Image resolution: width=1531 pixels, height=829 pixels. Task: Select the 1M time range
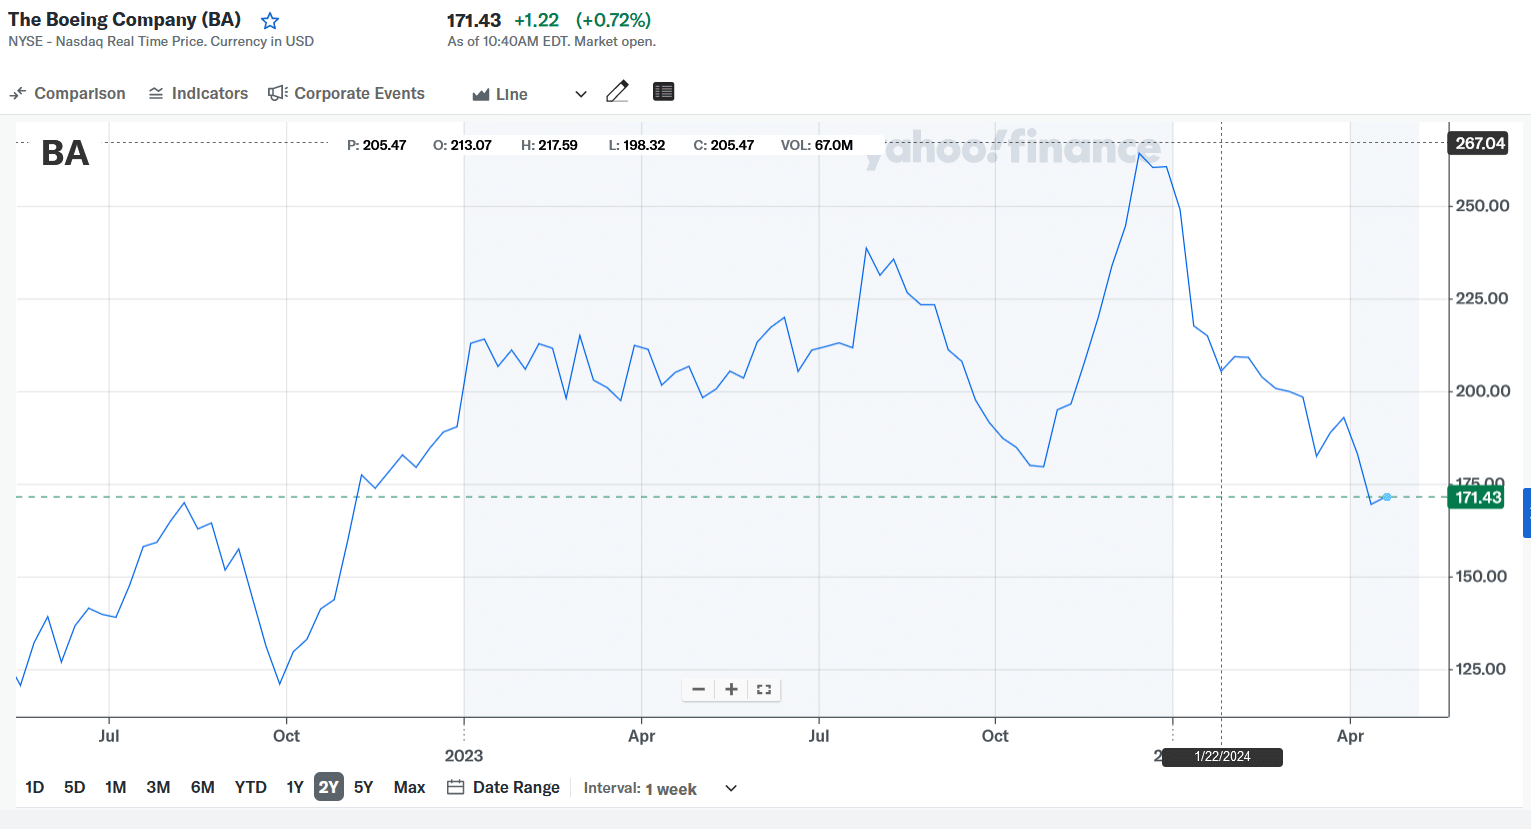[x=116, y=787]
